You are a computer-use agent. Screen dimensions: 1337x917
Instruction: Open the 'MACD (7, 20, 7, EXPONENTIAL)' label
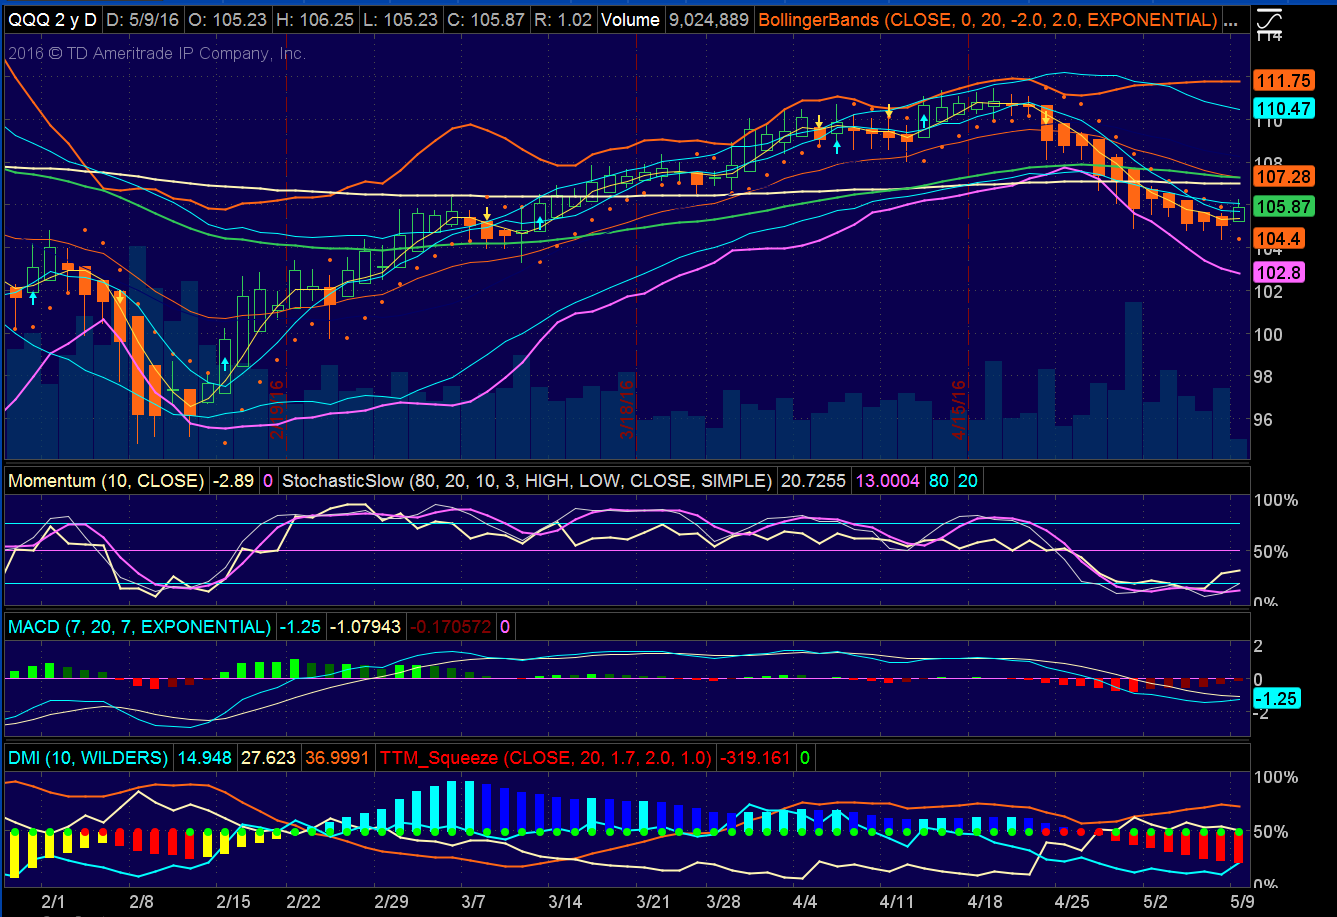pyautogui.click(x=139, y=627)
